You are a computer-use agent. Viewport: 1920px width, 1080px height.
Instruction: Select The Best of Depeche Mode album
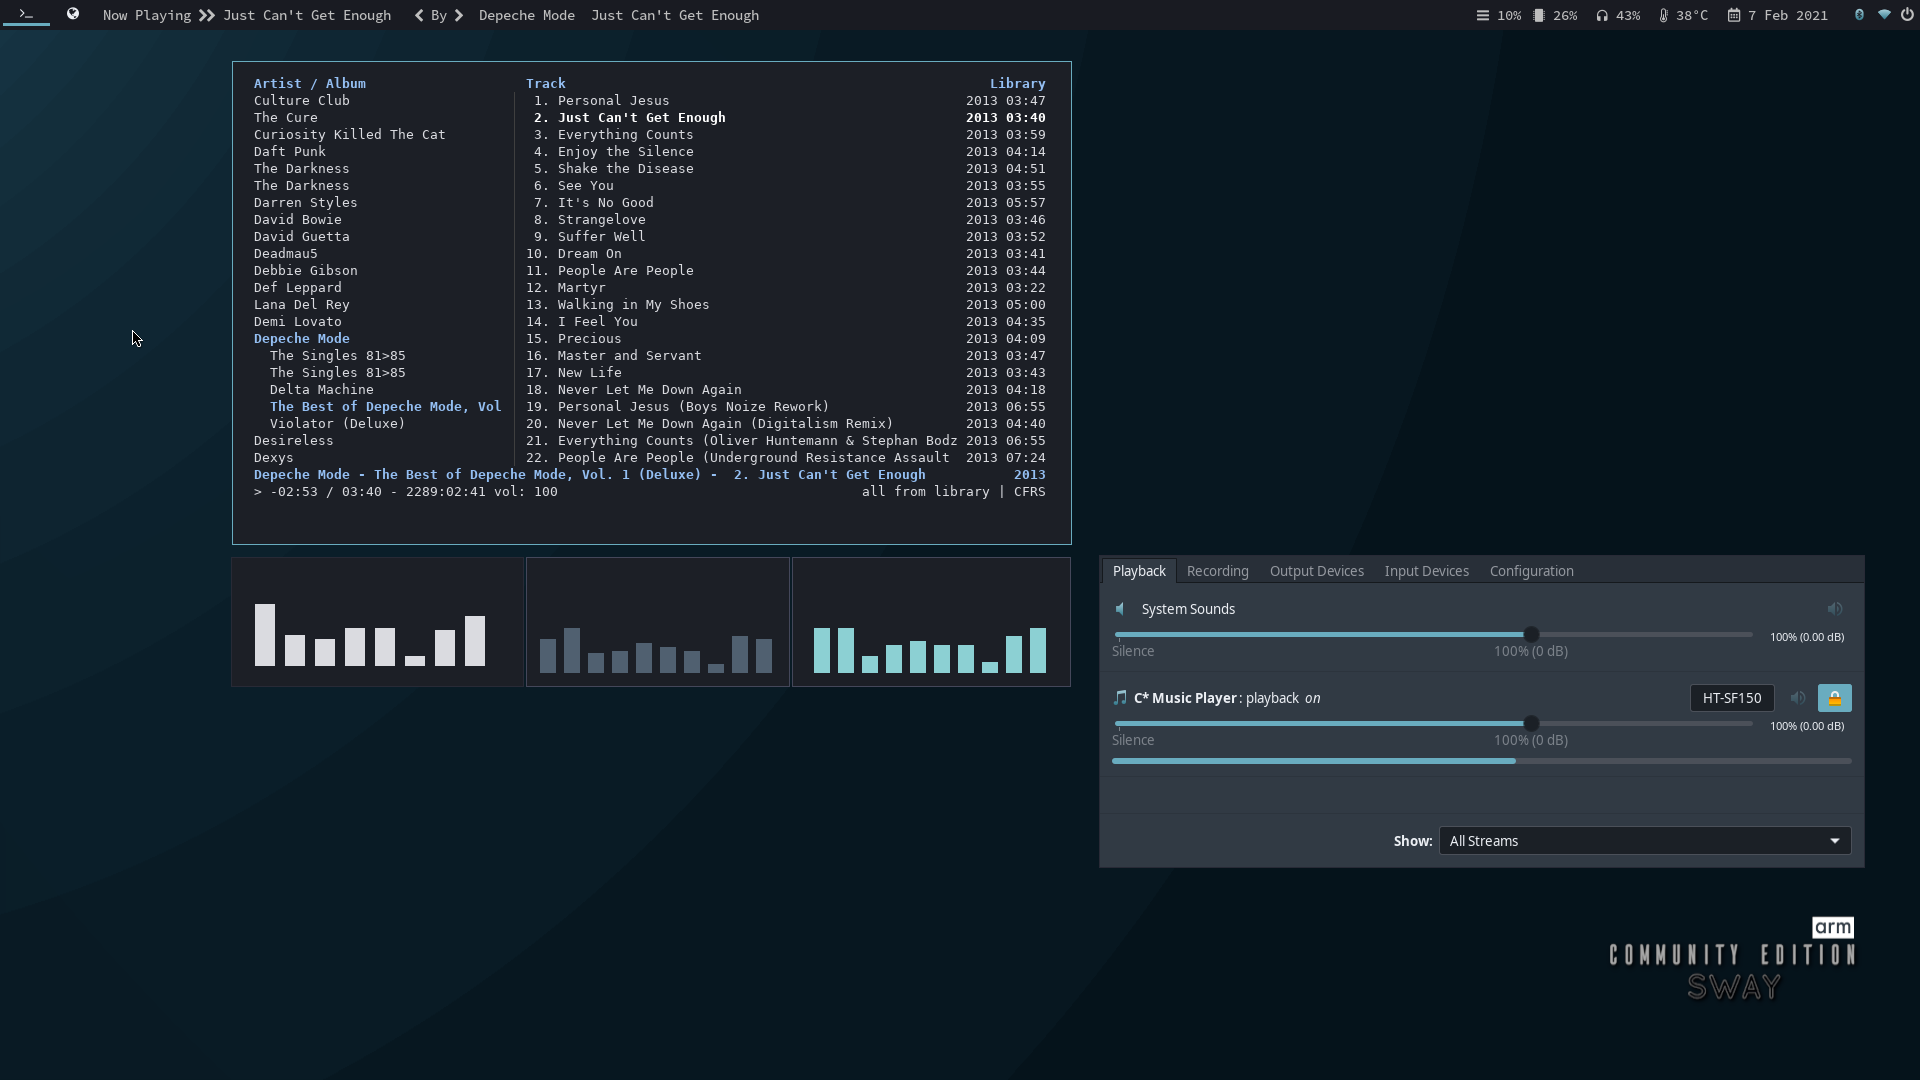[385, 407]
